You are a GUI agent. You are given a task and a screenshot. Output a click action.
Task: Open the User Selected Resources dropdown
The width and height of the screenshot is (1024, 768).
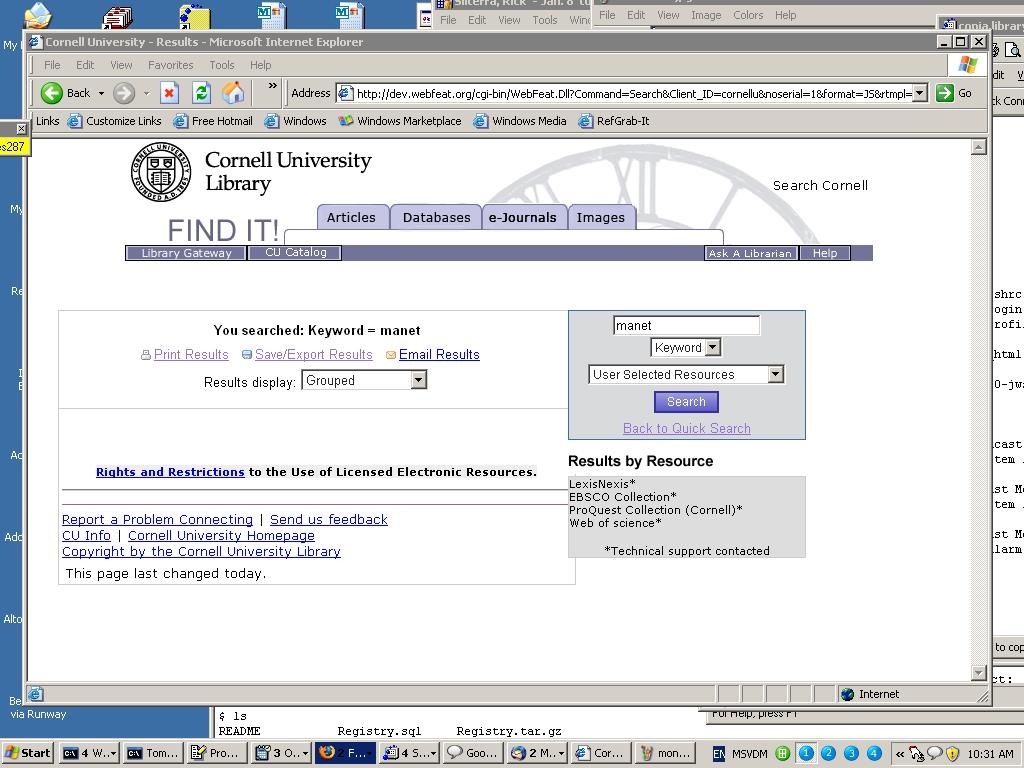tap(686, 374)
